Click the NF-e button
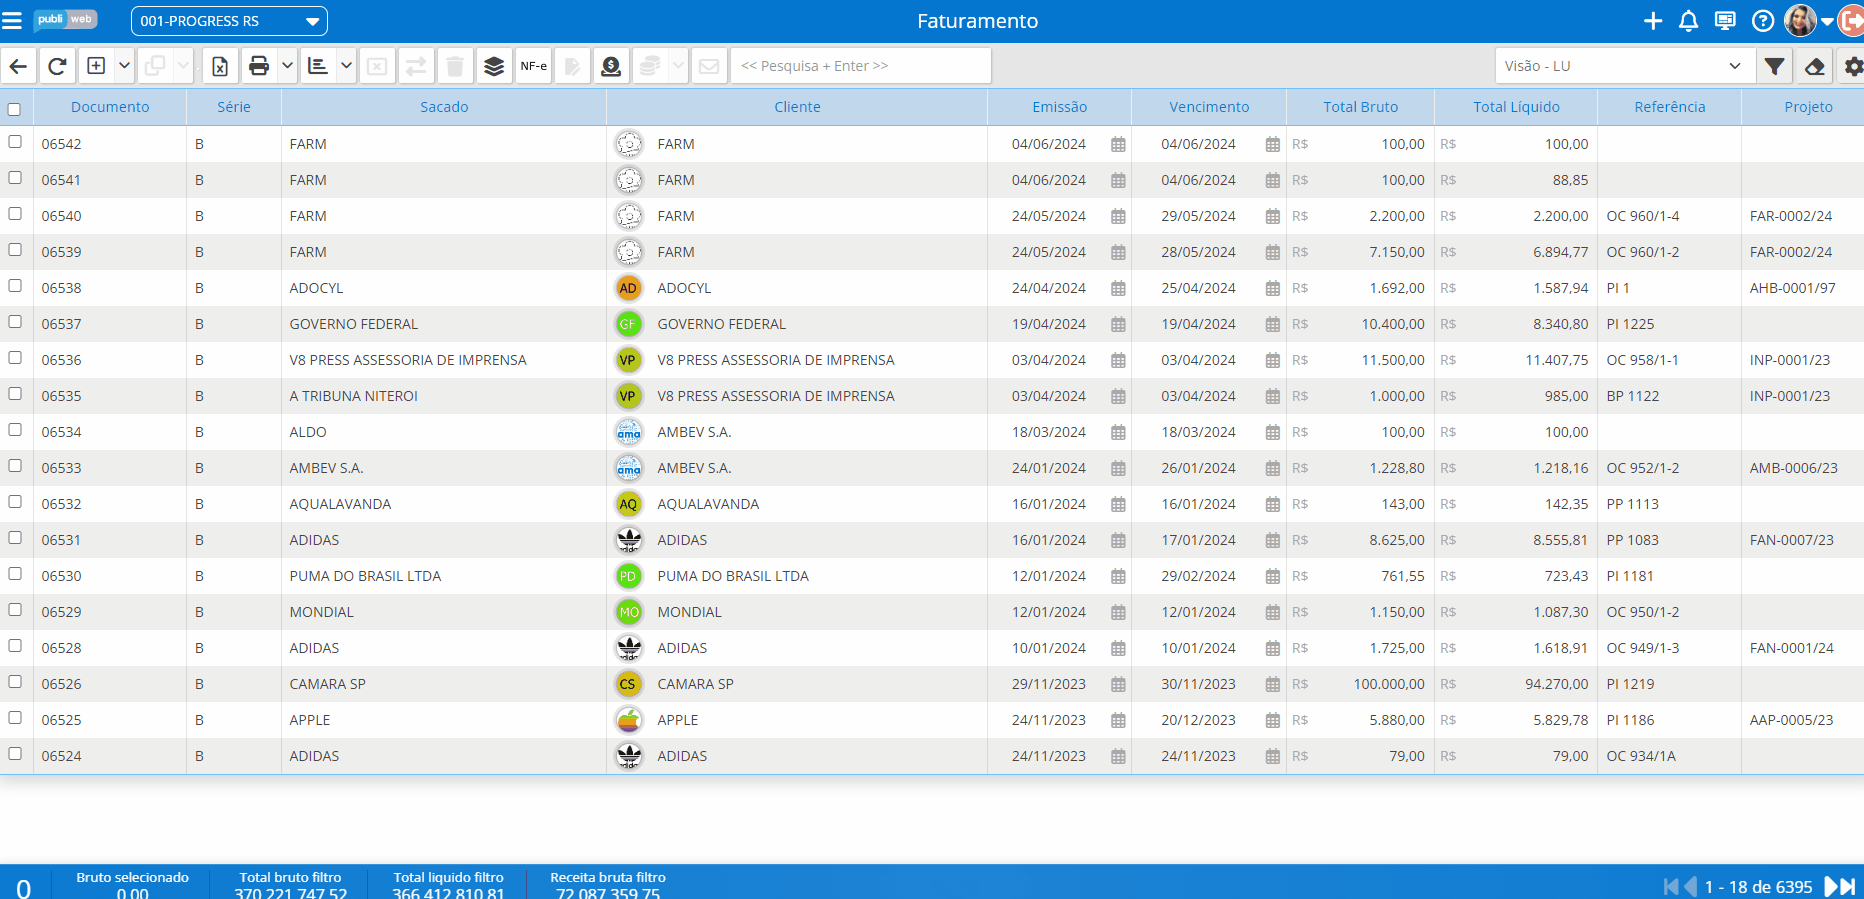Viewport: 1864px width, 899px height. tap(533, 66)
